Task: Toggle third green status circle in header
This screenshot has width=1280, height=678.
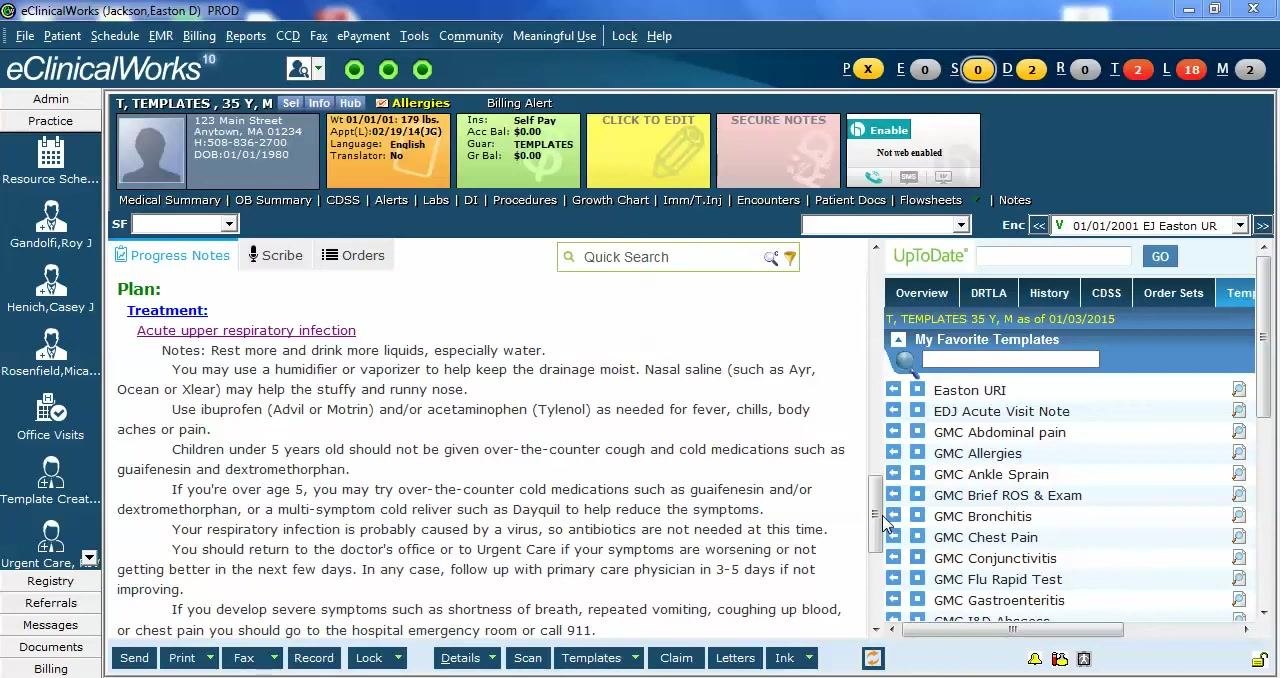Action: coord(422,69)
